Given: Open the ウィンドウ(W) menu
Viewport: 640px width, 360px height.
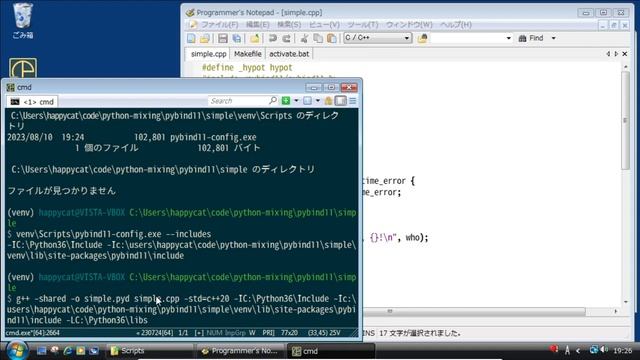Looking at the screenshot, I should pos(409,25).
